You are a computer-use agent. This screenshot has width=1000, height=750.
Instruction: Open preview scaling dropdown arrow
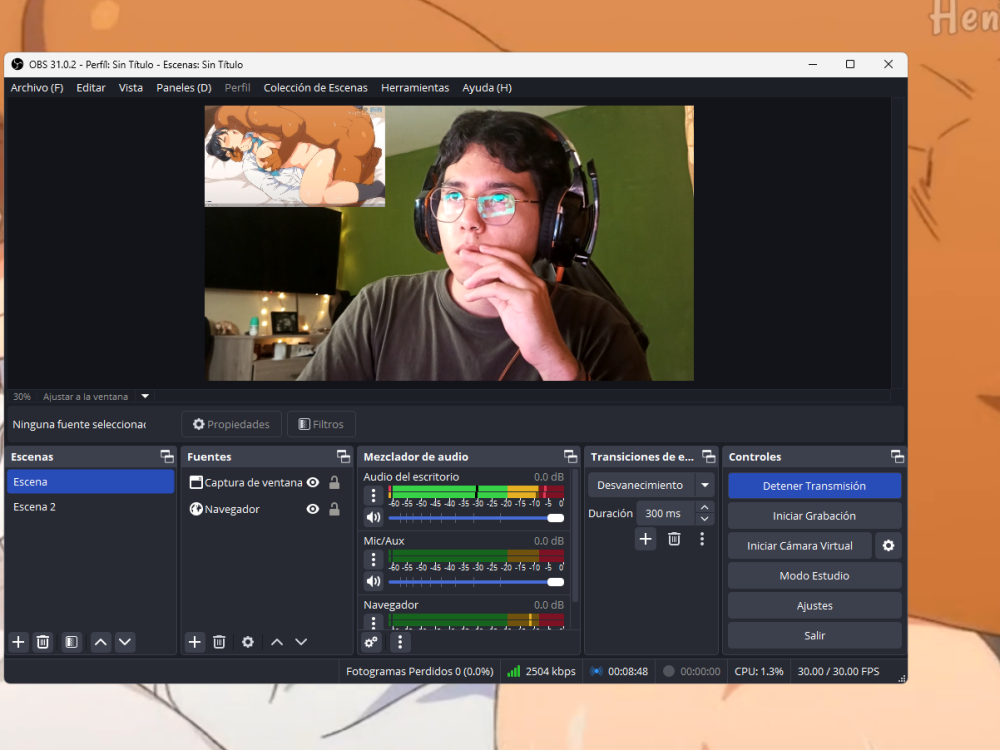click(x=145, y=396)
